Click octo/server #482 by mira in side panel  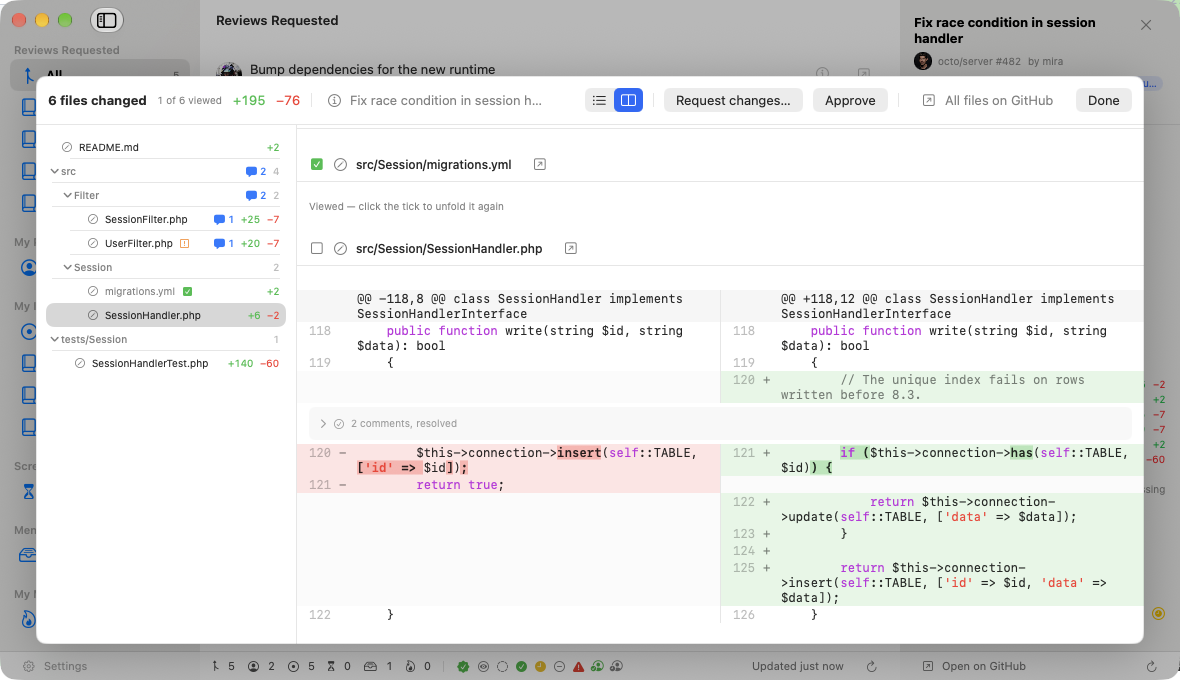1000,62
